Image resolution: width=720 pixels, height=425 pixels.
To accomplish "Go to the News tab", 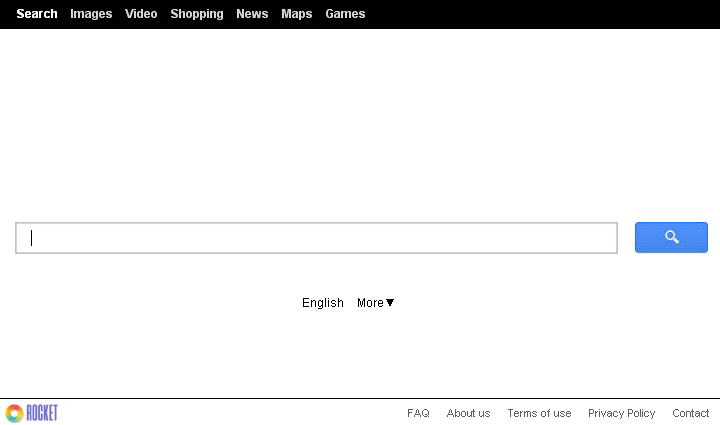I will [x=252, y=14].
